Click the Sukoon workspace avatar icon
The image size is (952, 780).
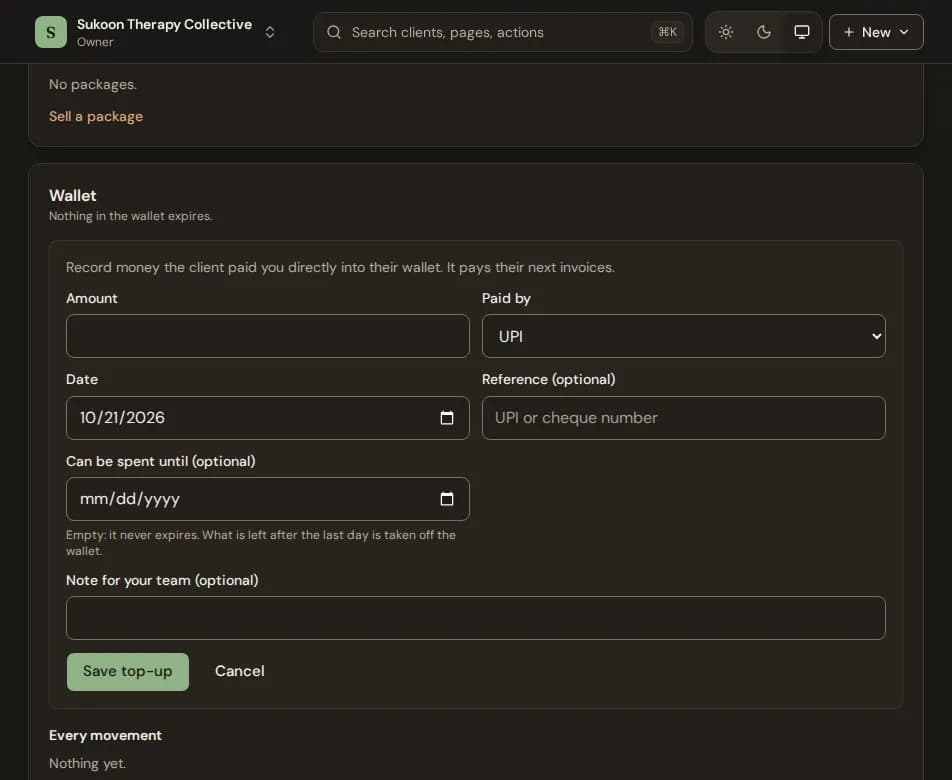[x=51, y=32]
